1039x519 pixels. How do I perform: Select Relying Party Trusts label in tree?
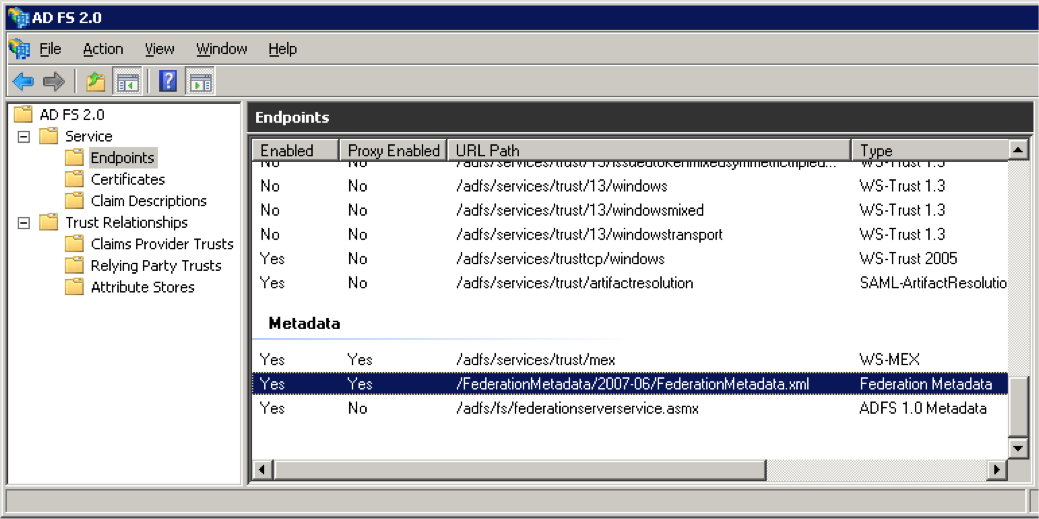(156, 265)
